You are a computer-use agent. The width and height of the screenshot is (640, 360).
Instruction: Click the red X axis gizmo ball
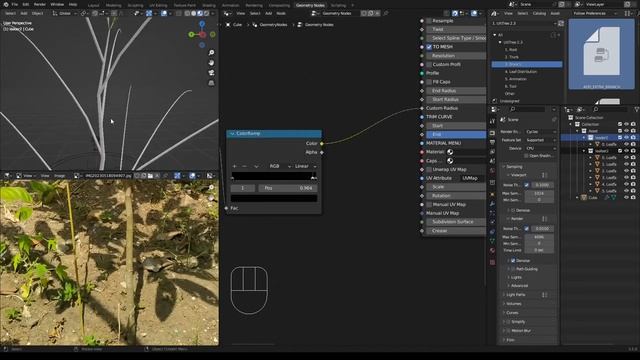pos(202,35)
